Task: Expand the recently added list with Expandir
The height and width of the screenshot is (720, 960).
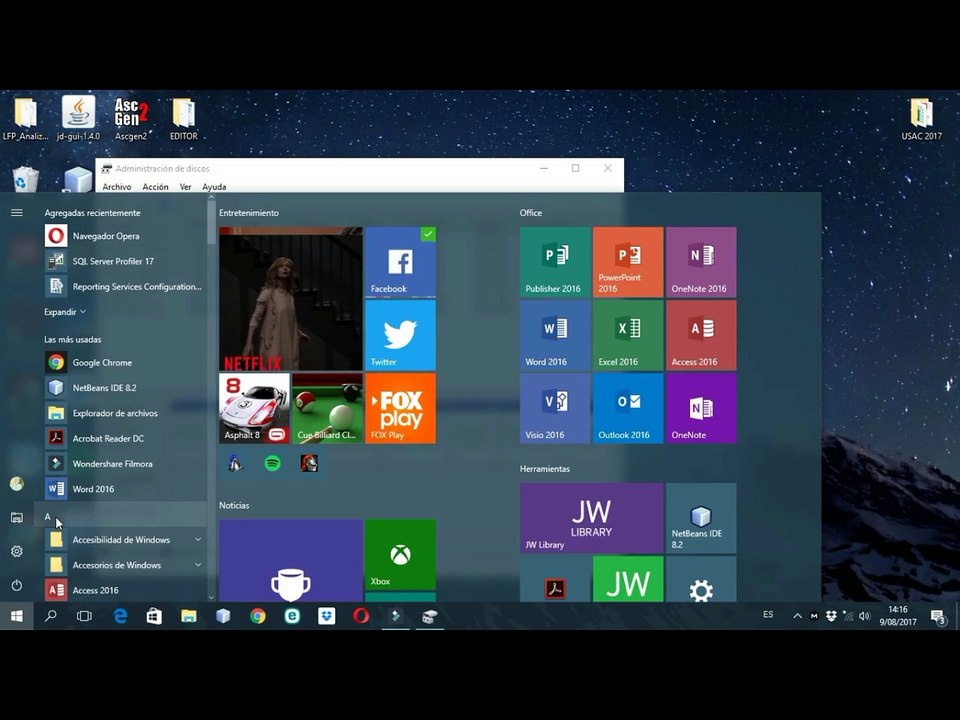Action: tap(65, 312)
